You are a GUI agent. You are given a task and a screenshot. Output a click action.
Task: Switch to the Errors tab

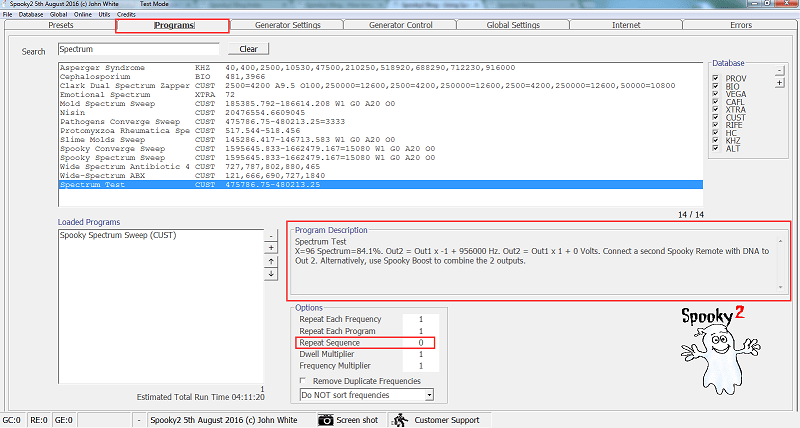pos(740,25)
